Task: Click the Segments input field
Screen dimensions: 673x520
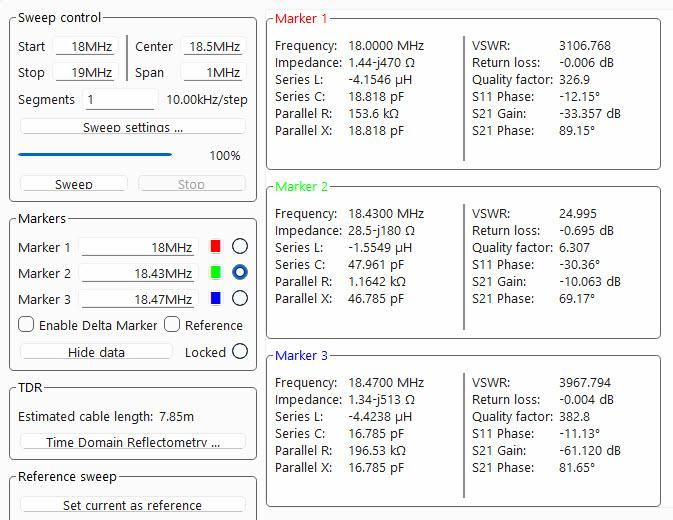Action: (x=120, y=100)
